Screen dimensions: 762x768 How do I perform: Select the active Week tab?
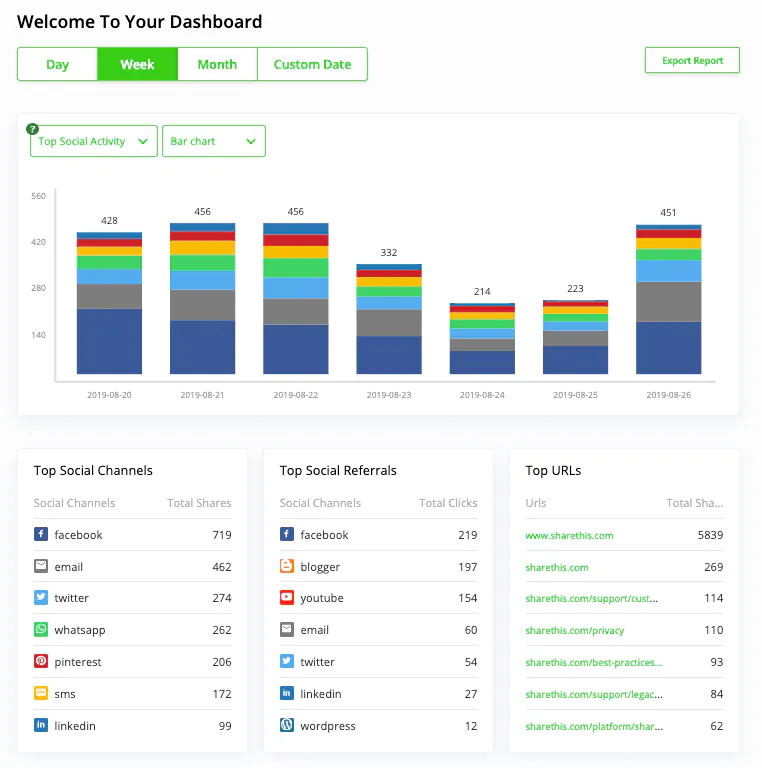click(x=137, y=65)
